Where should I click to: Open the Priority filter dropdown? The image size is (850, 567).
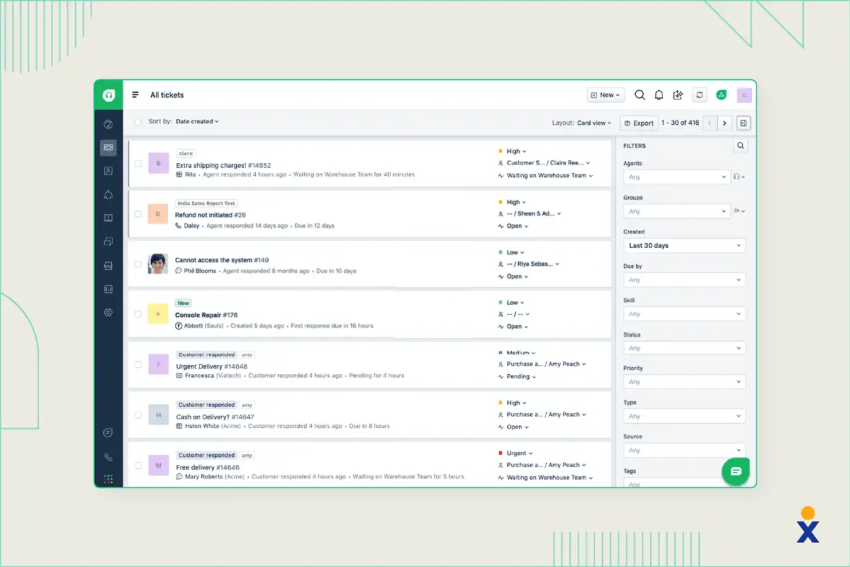point(684,382)
